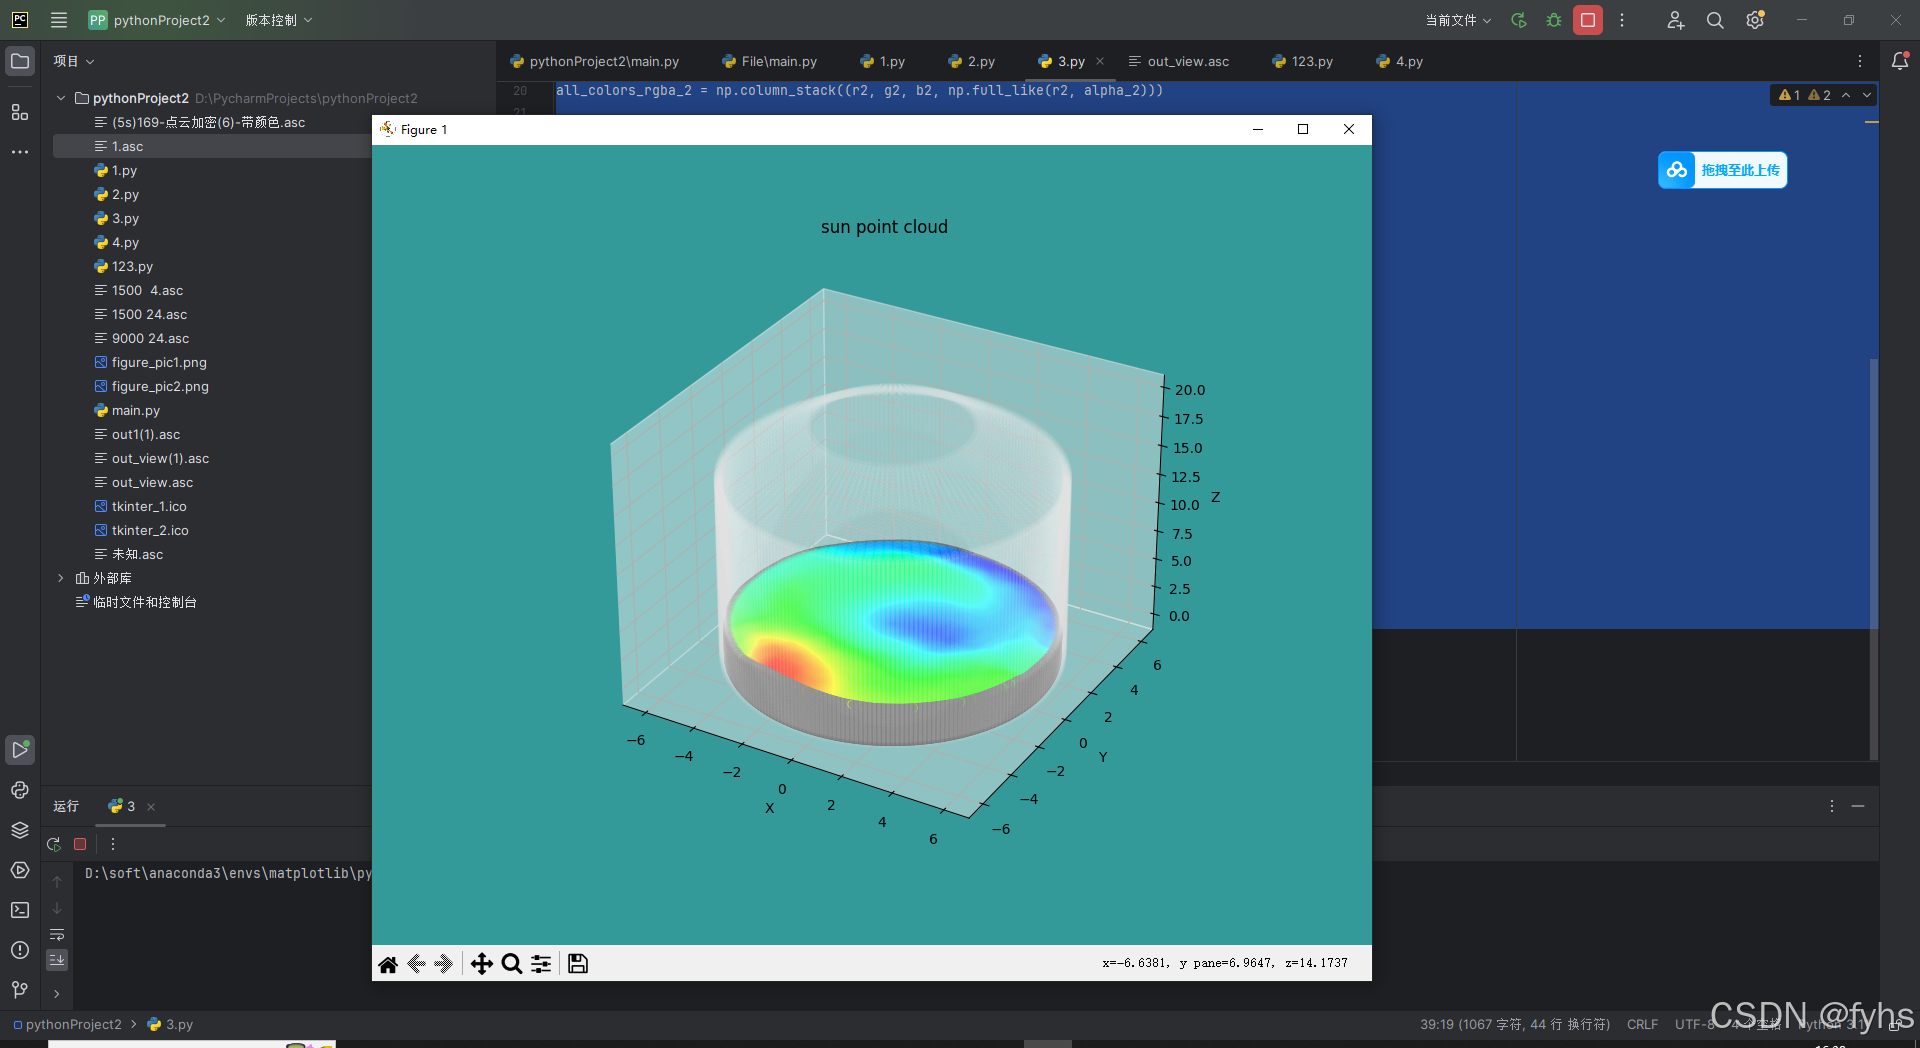Open the subplot configuration sliders icon
This screenshot has width=1920, height=1048.
tap(541, 963)
